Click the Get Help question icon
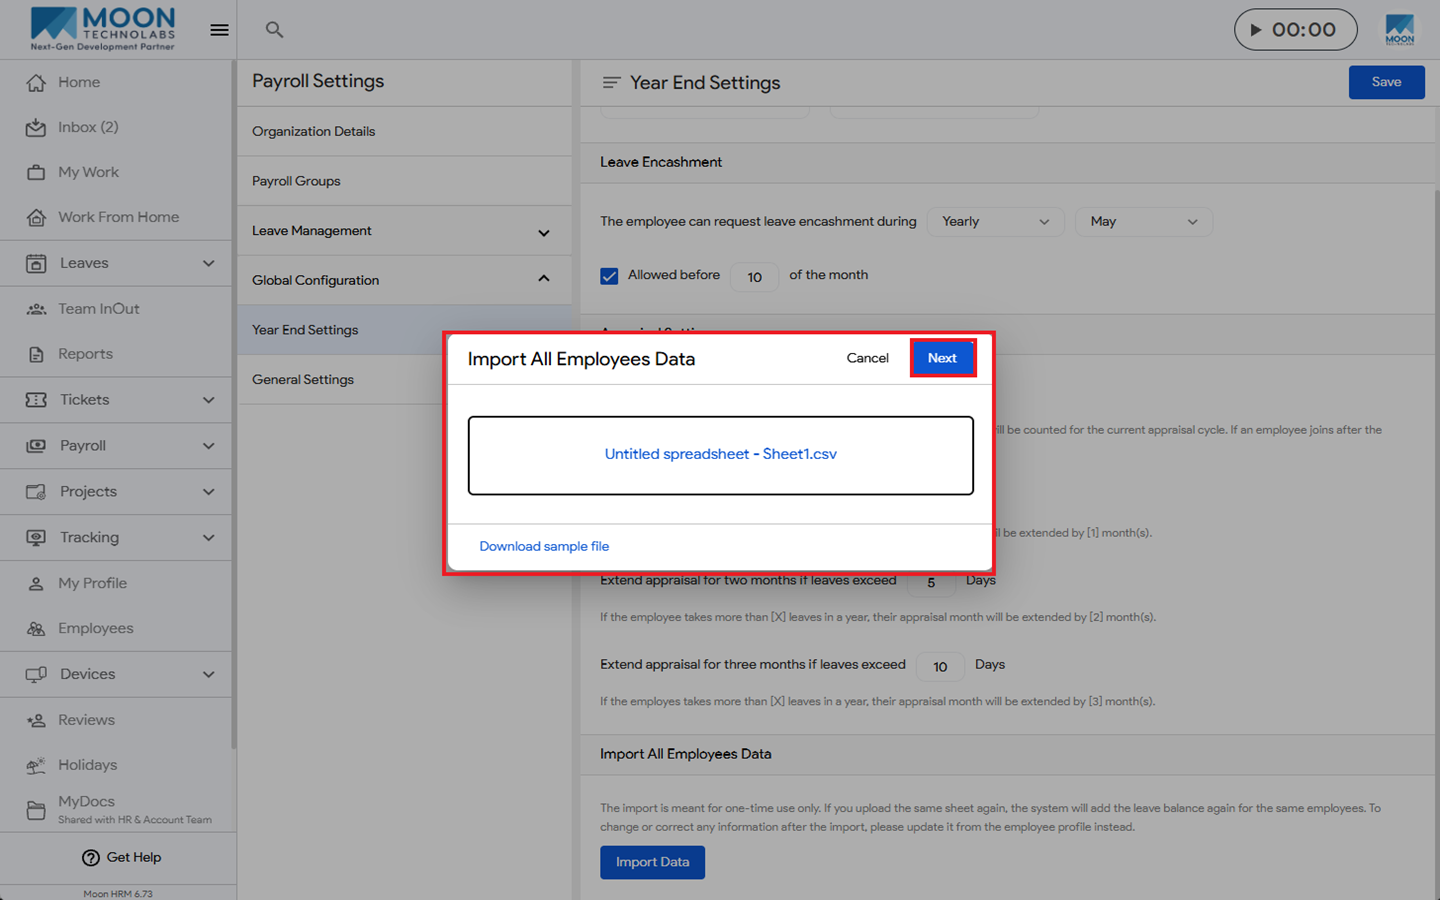 (x=90, y=858)
